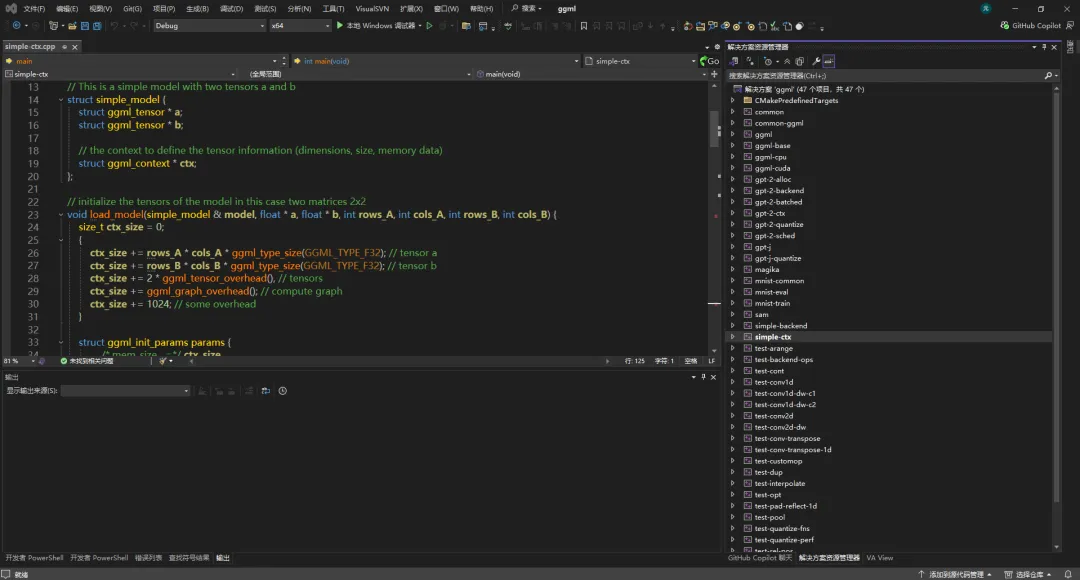Toggle the preview selected items button
The width and height of the screenshot is (1080, 580).
point(829,61)
